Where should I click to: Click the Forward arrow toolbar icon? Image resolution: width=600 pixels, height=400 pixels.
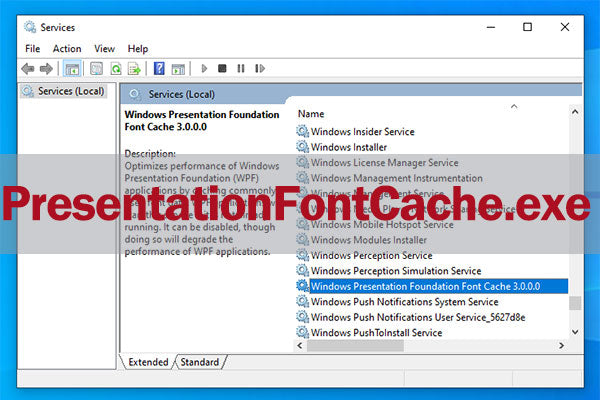pos(46,69)
